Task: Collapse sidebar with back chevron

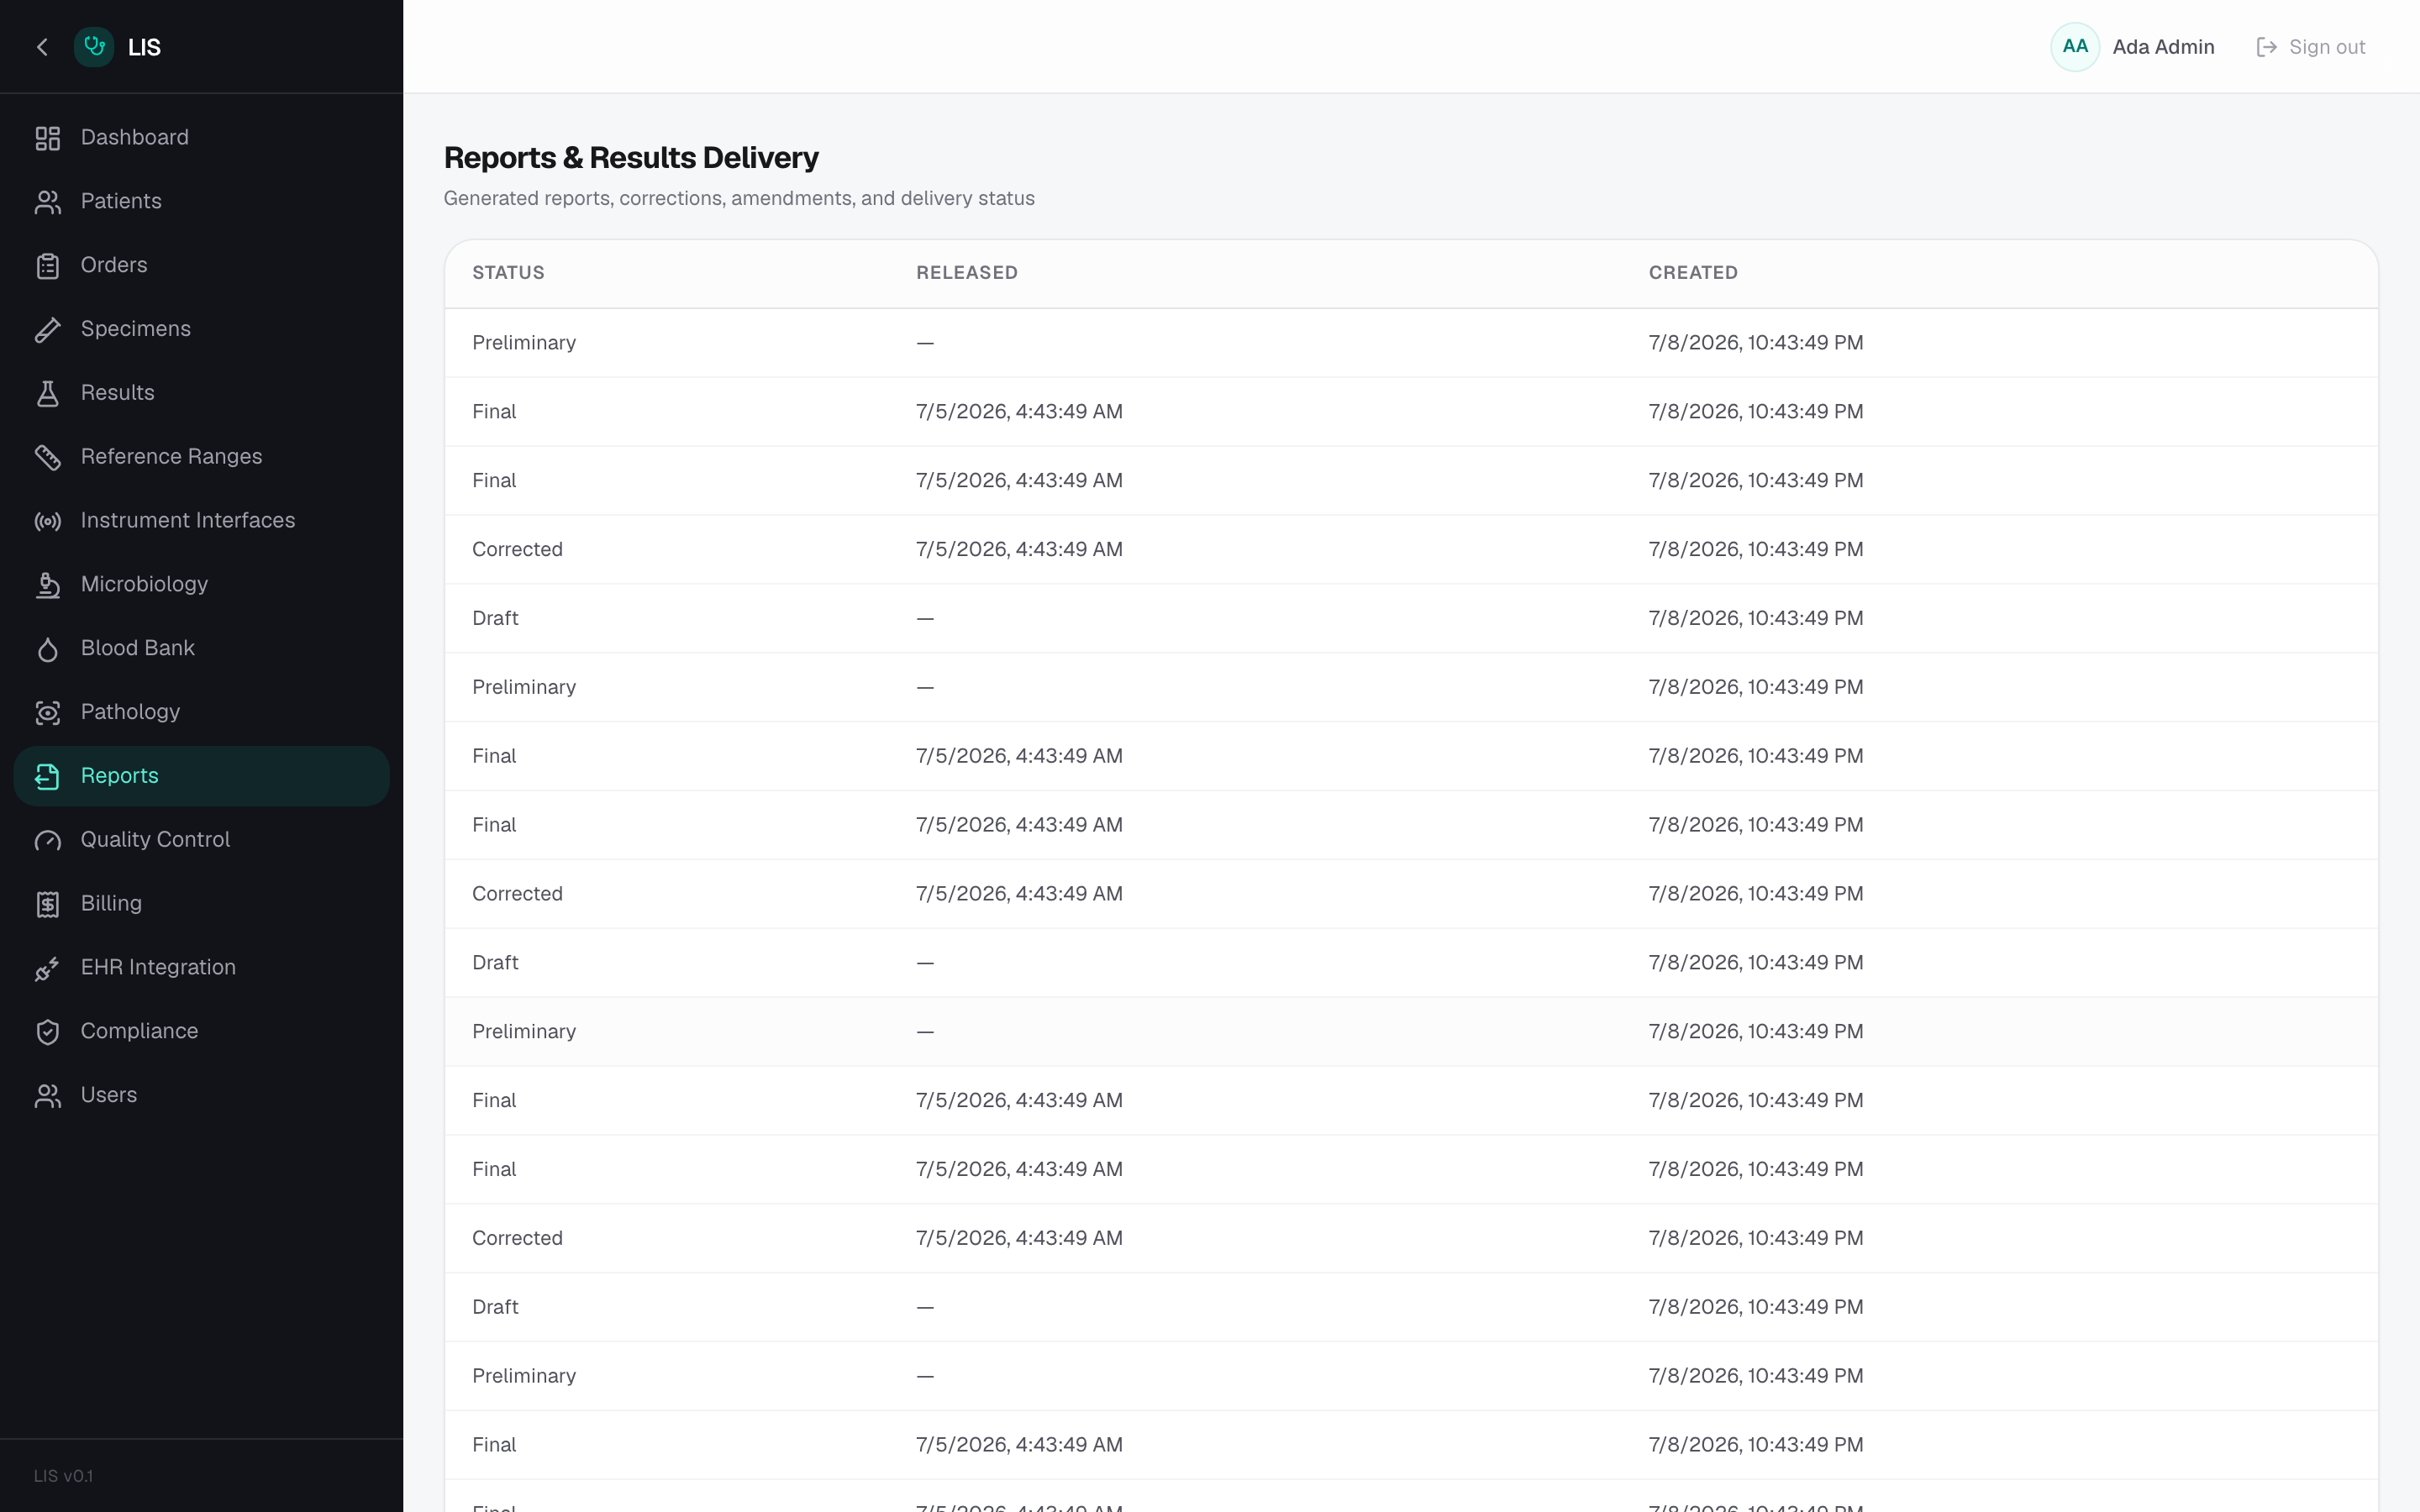Action: point(42,47)
